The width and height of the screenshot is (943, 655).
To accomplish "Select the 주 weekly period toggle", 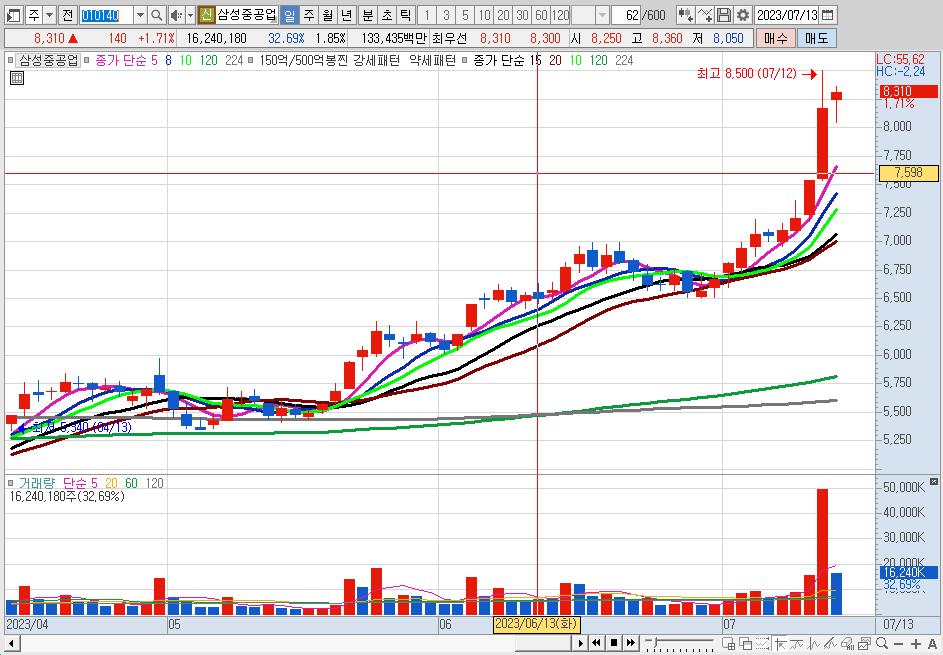I will [x=309, y=15].
